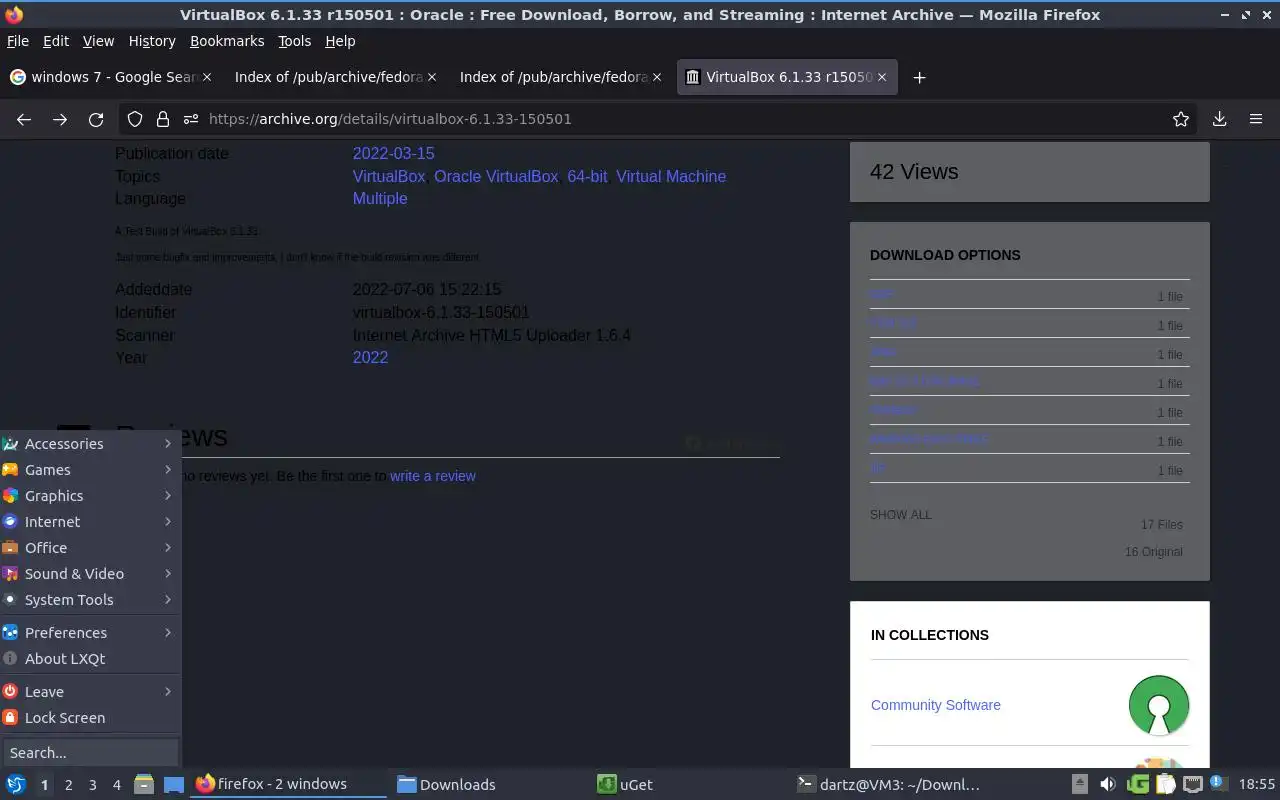Click the shield tracking protection icon
Screen dimensions: 1280x800
[x=135, y=119]
